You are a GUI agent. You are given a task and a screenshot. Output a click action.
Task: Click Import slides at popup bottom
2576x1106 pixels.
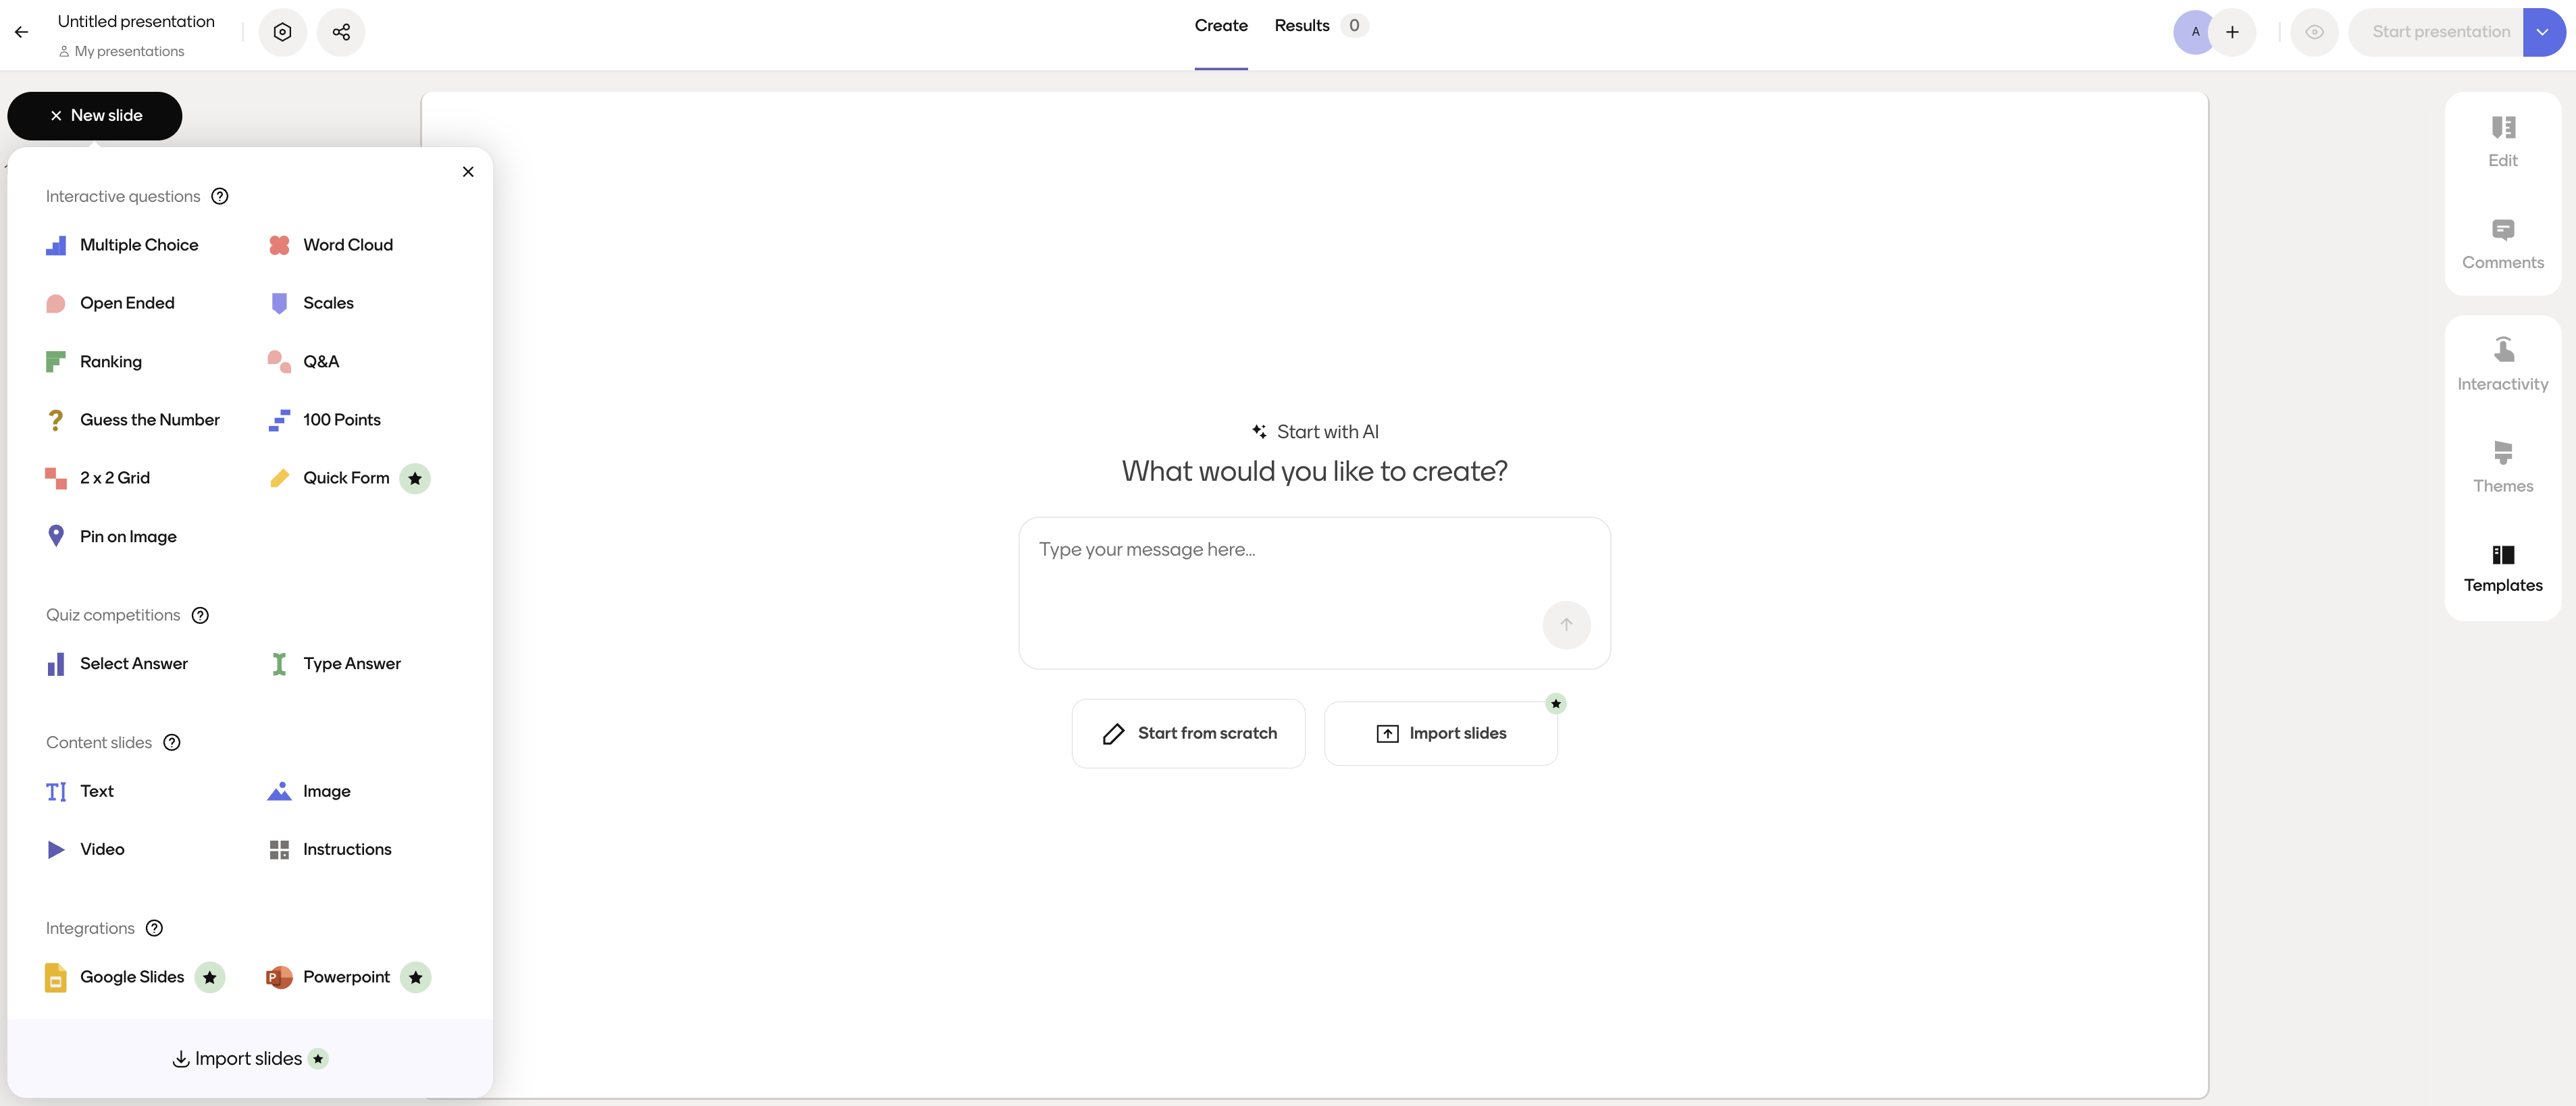click(x=250, y=1059)
